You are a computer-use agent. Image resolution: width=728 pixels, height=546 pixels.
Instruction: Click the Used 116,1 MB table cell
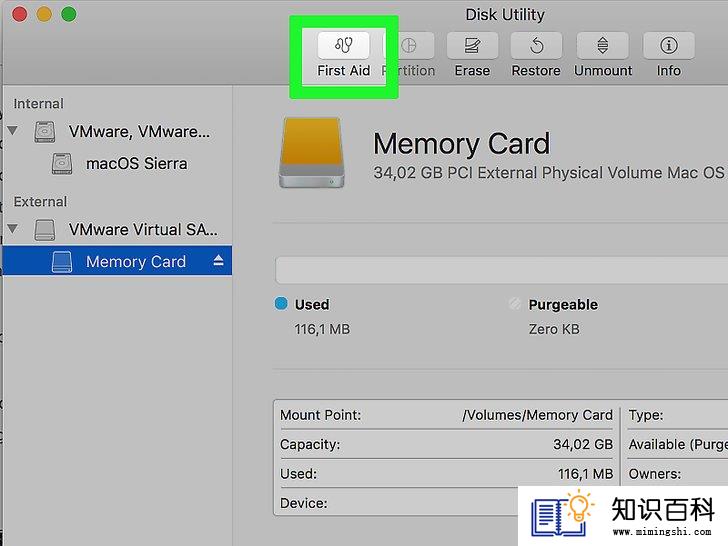[585, 474]
